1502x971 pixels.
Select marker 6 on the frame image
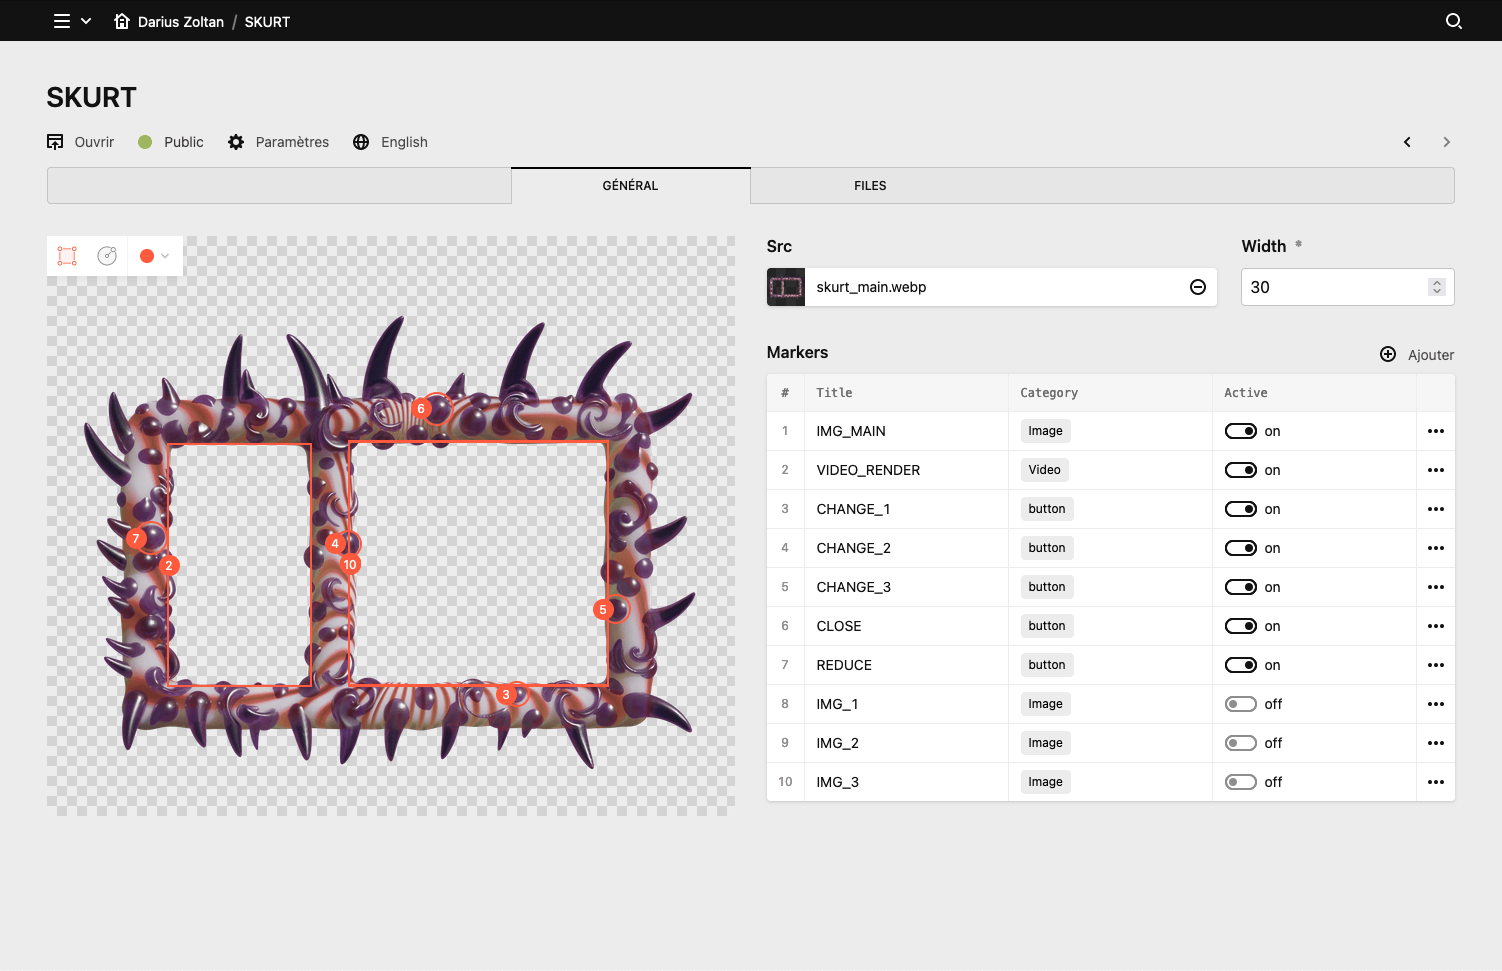(421, 408)
